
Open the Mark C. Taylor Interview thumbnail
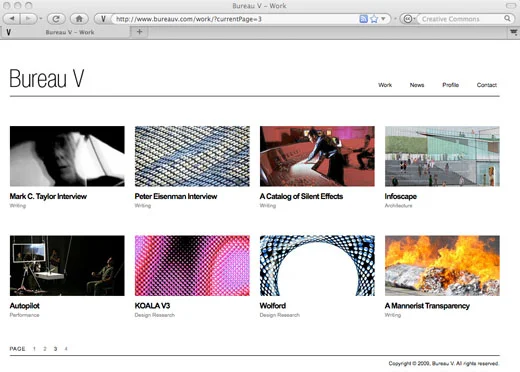67,156
